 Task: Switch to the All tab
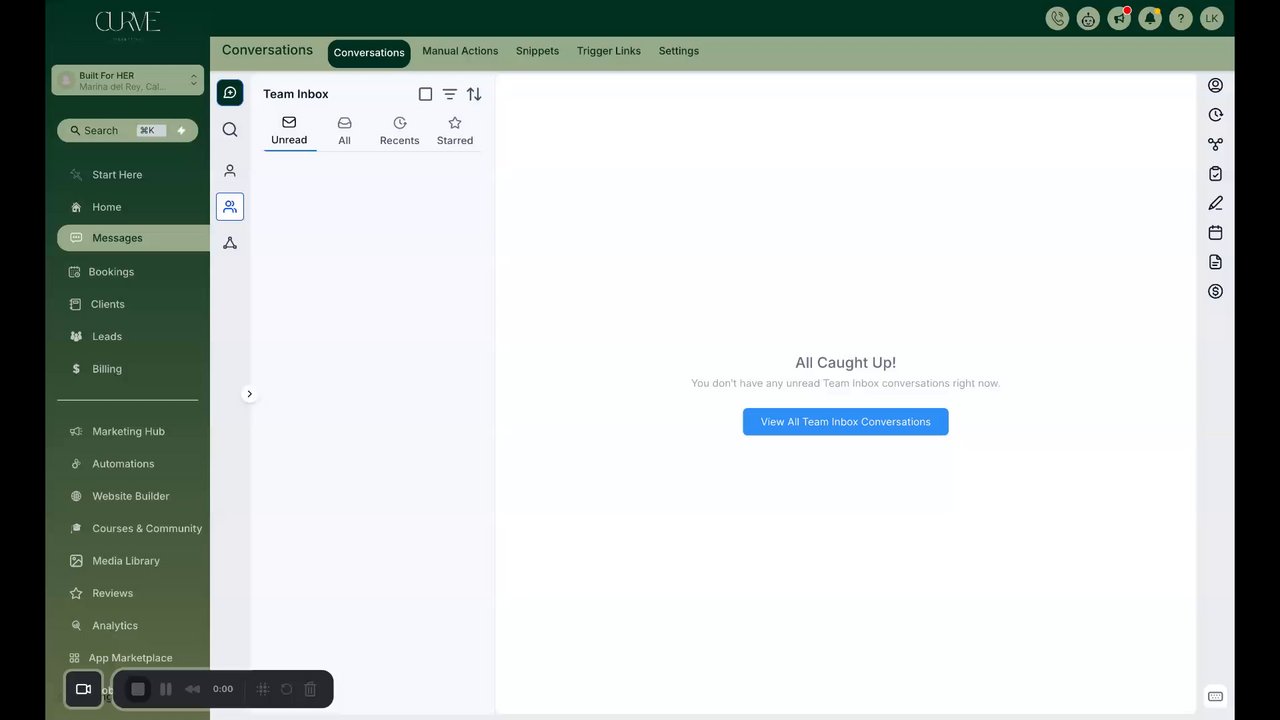[344, 131]
